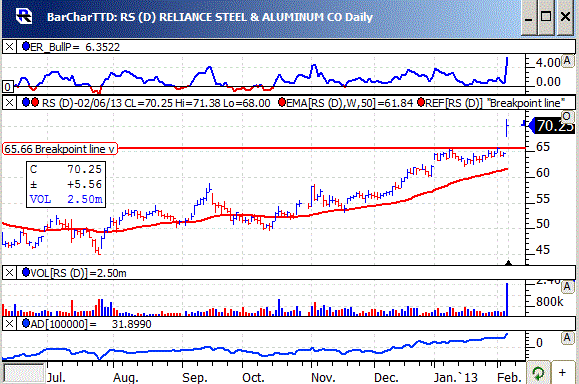
Task: Maximize the chart window
Action: [x=546, y=17]
